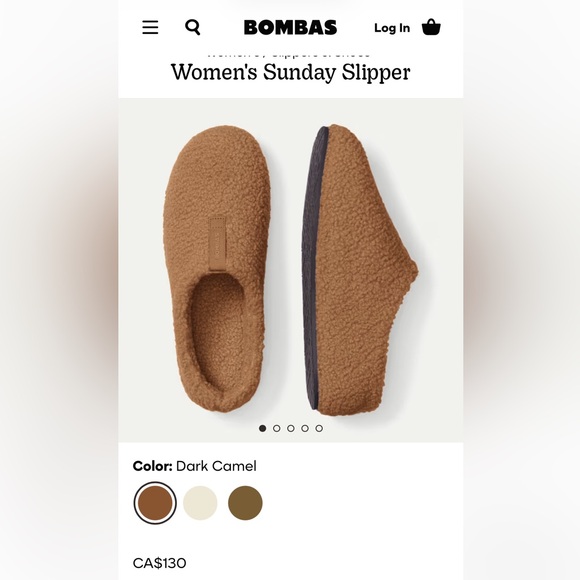Open the shopping basket icon
The height and width of the screenshot is (580, 580).
[431, 27]
